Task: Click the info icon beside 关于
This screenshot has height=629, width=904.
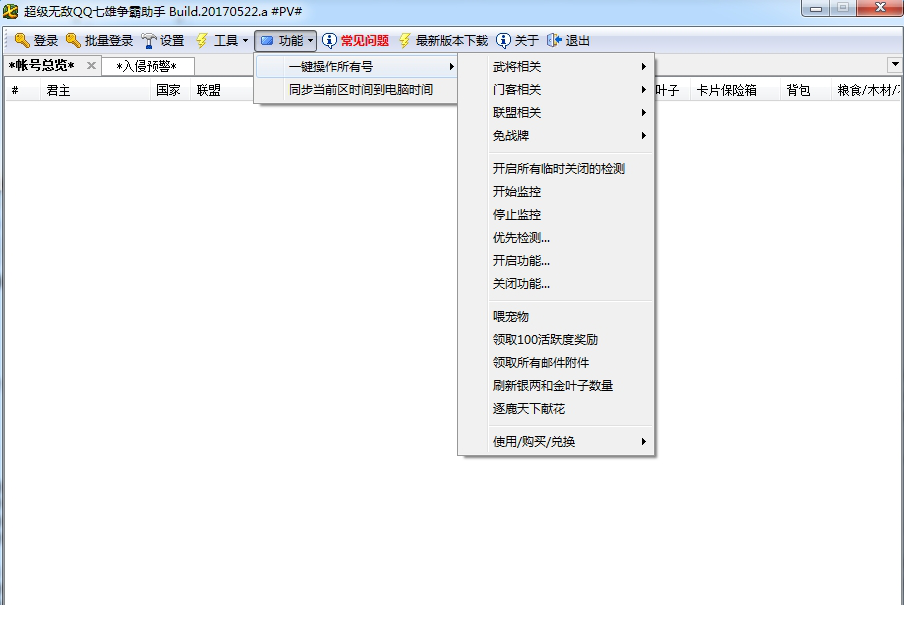Action: pos(503,40)
